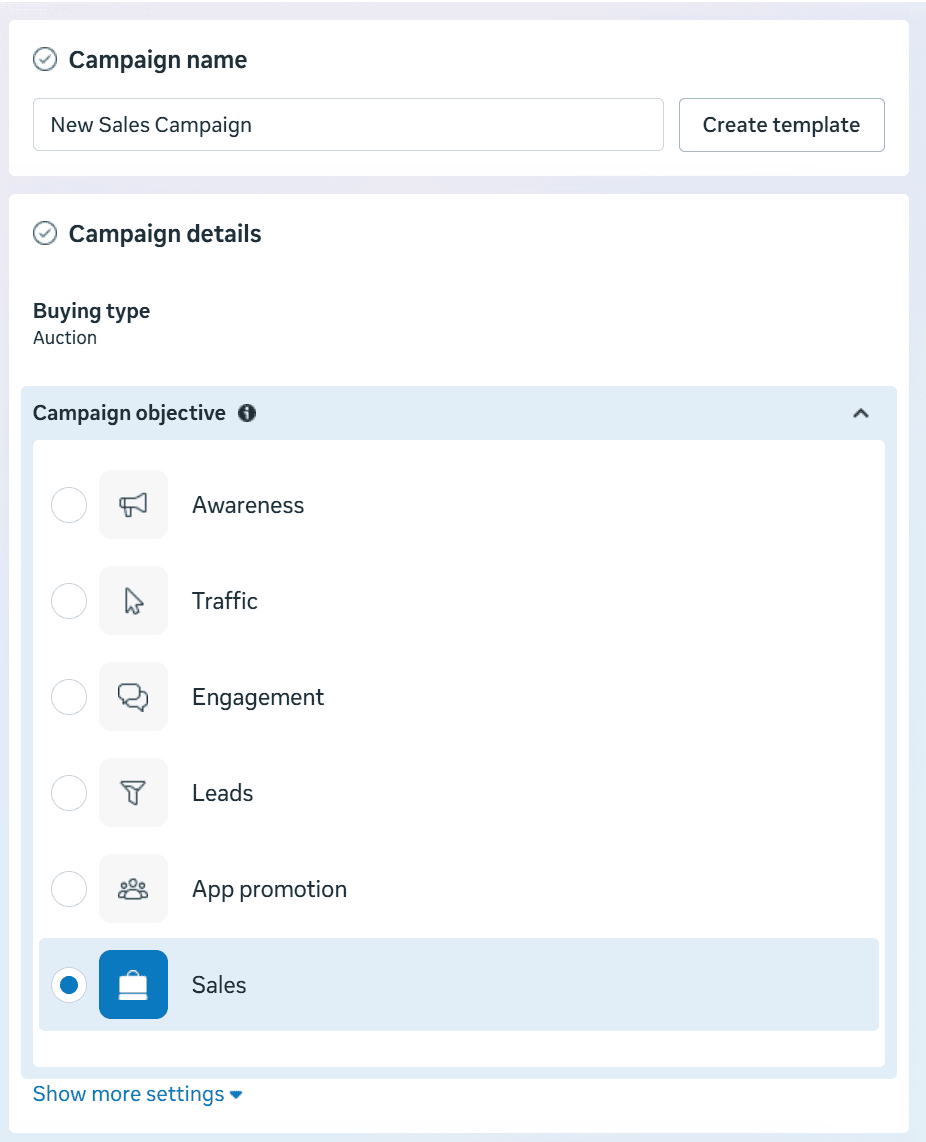
Task: Click the Awareness megaphone icon
Action: coord(133,505)
